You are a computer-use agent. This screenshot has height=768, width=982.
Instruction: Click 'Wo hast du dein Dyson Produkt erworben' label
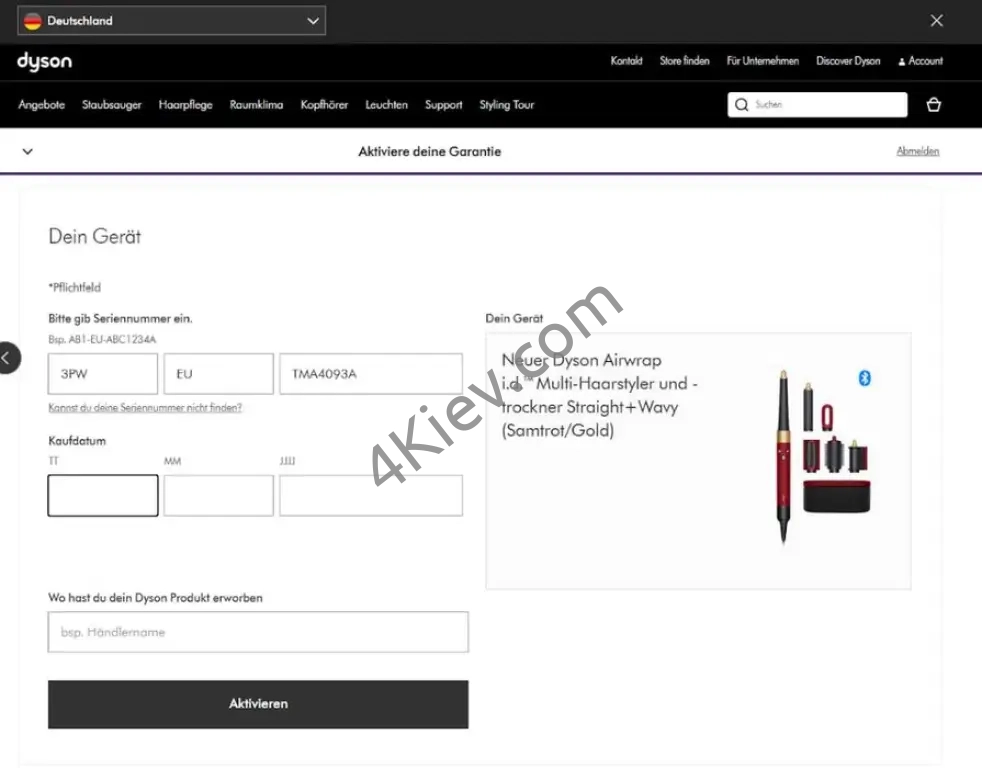[155, 598]
